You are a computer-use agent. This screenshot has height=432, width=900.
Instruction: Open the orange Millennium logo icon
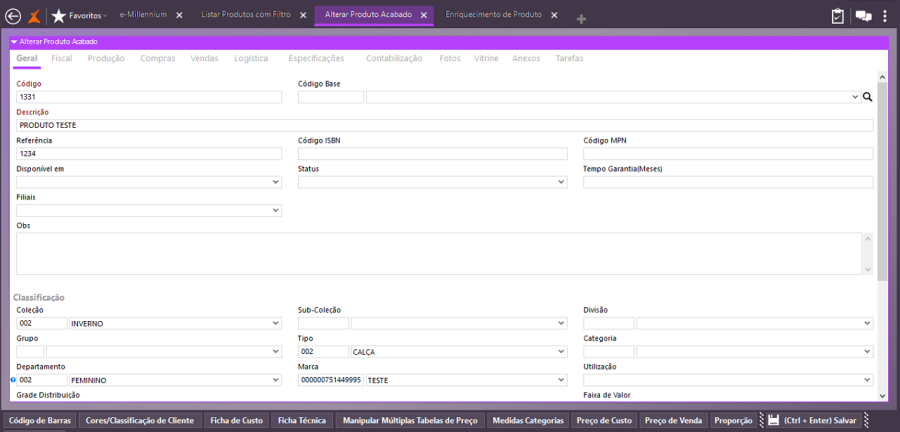[35, 15]
